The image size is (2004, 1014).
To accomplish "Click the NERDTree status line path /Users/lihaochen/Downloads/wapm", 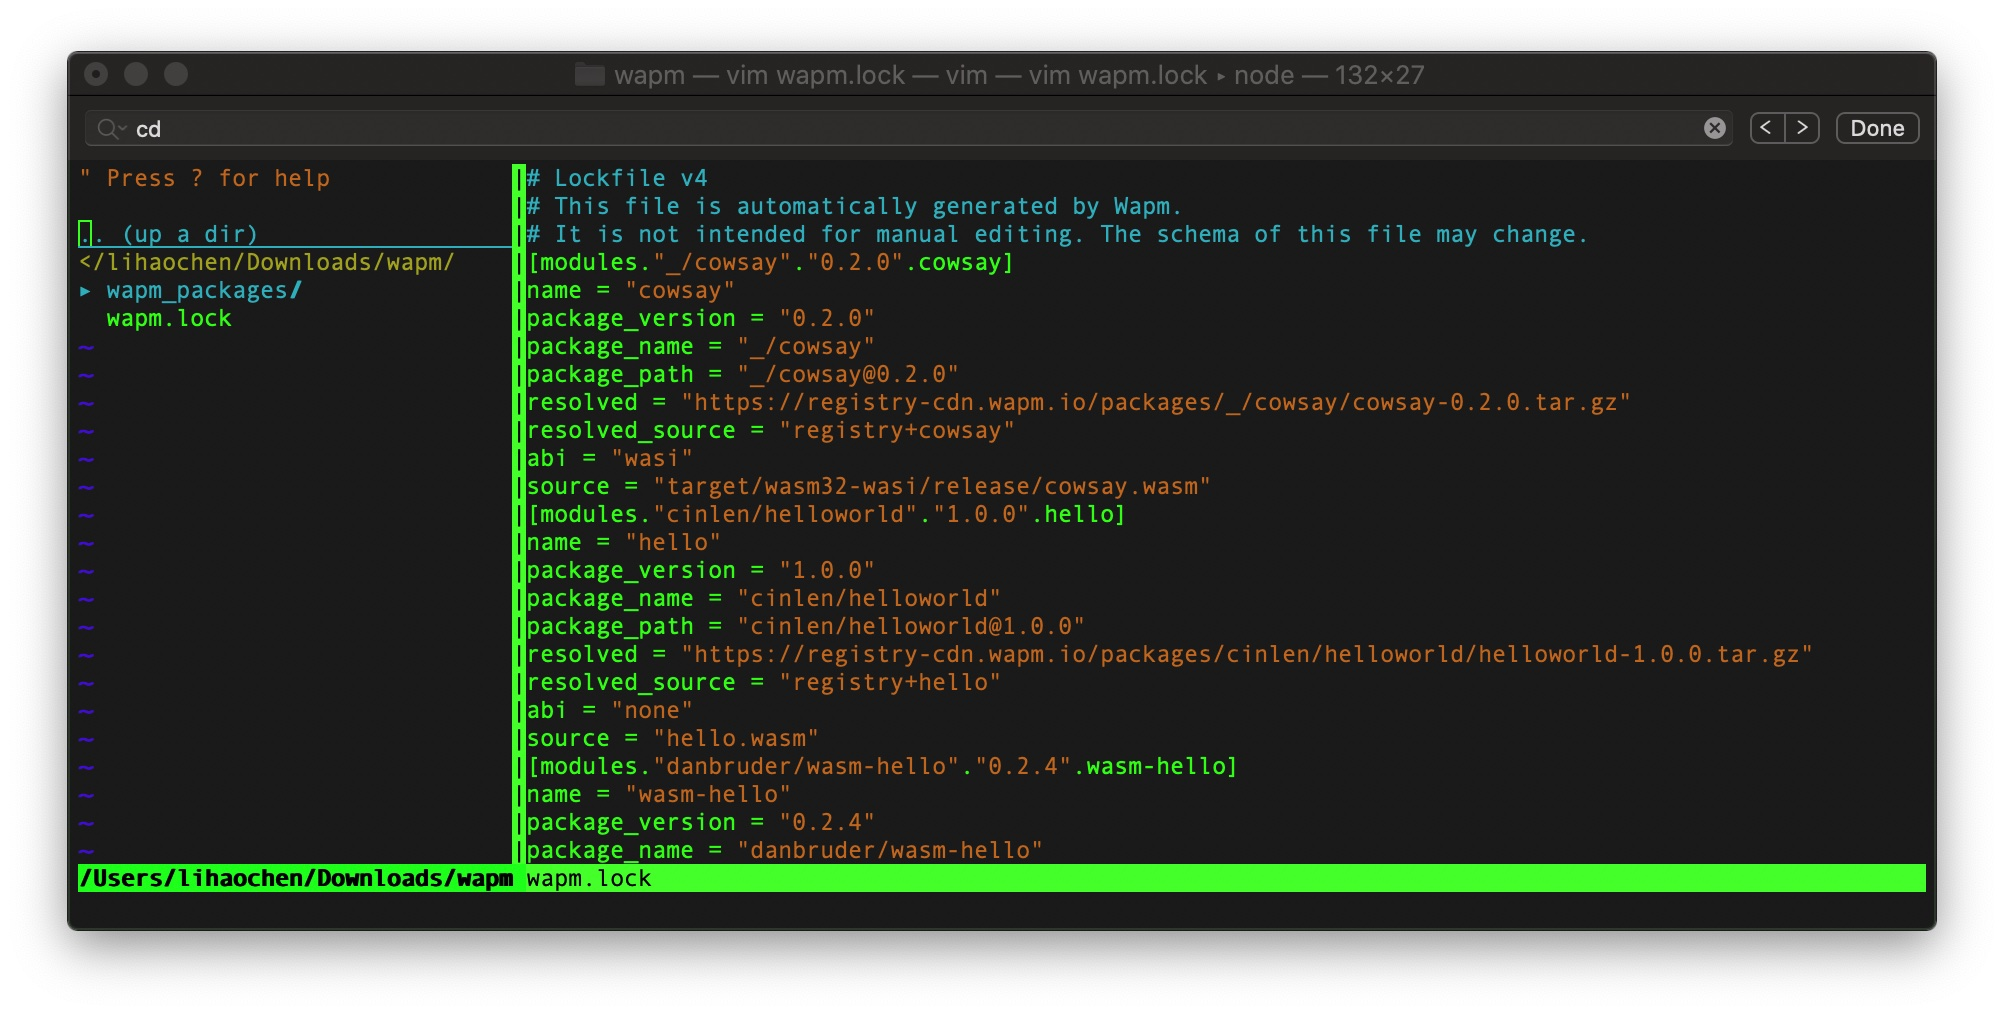I will click(296, 878).
